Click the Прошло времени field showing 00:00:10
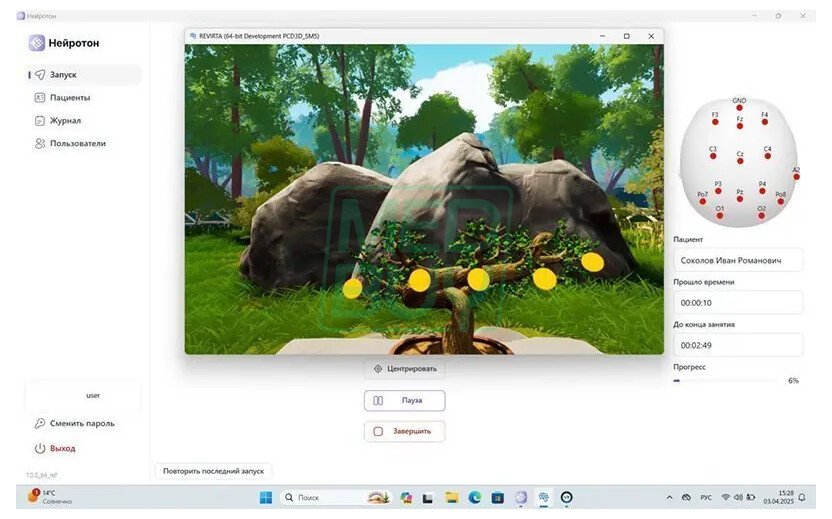 point(738,303)
